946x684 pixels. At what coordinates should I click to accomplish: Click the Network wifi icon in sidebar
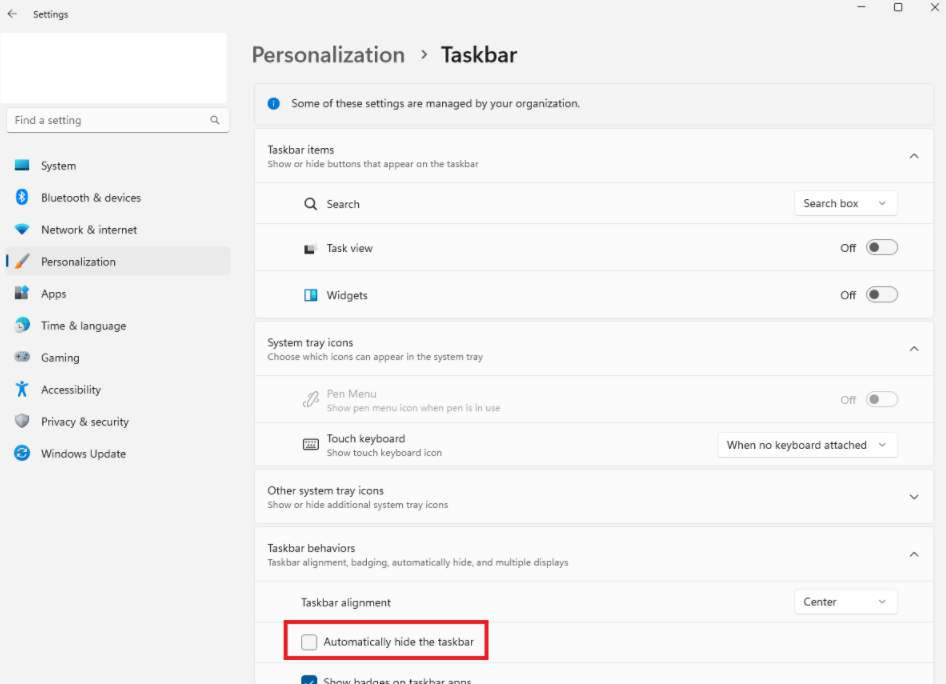point(22,230)
